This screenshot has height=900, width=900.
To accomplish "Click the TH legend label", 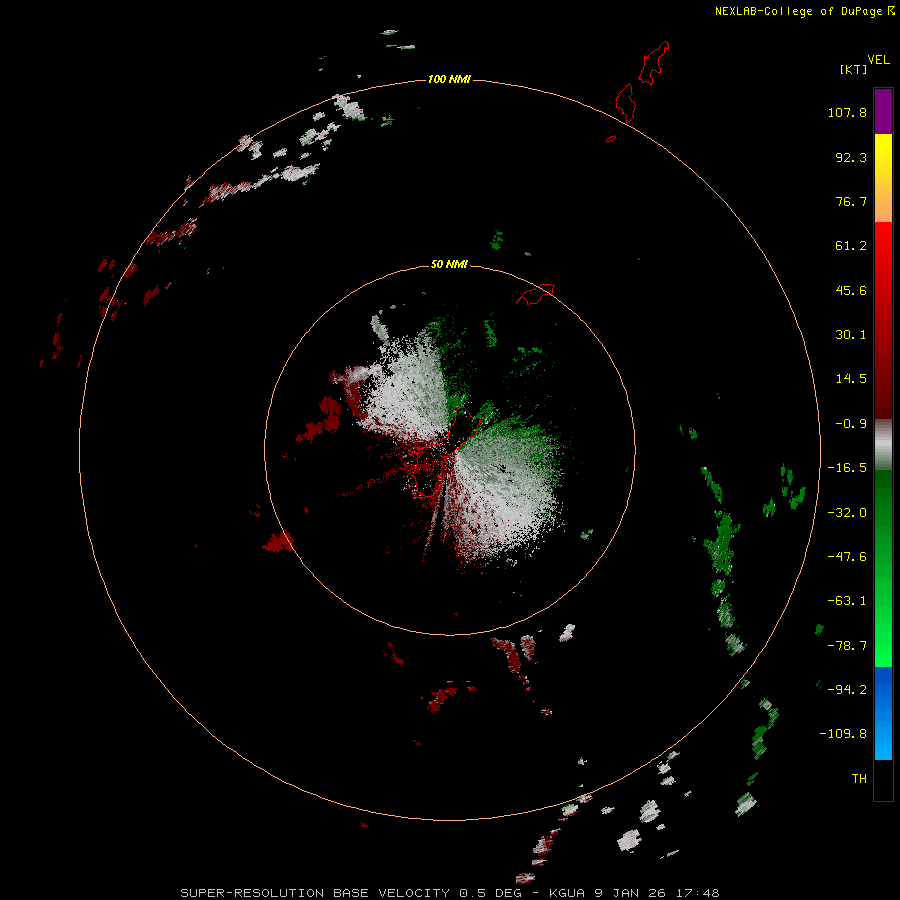I will (x=859, y=779).
